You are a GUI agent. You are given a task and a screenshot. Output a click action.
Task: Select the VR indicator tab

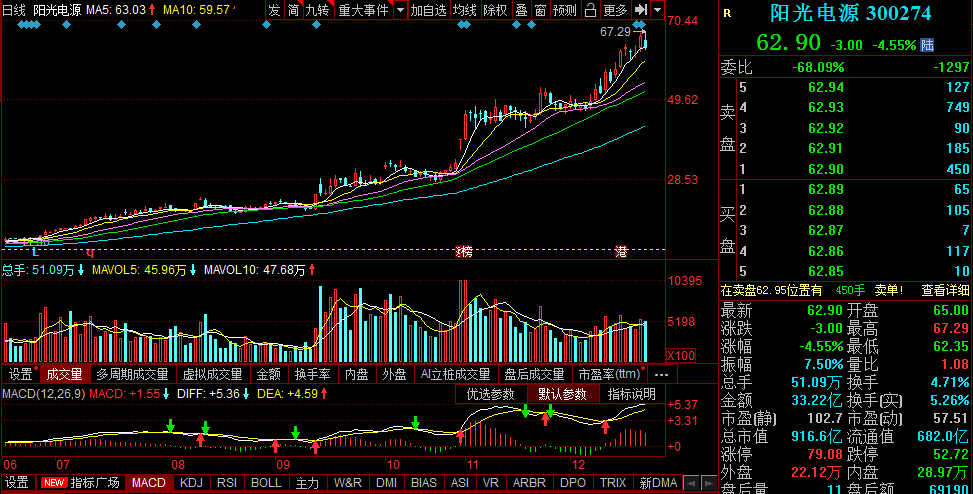pyautogui.click(x=491, y=483)
